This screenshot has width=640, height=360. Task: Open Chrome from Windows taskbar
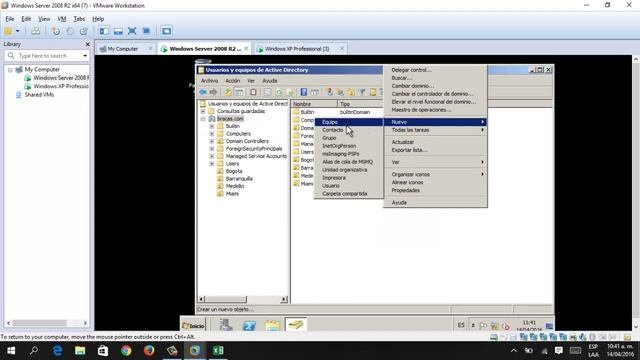pyautogui.click(x=126, y=351)
